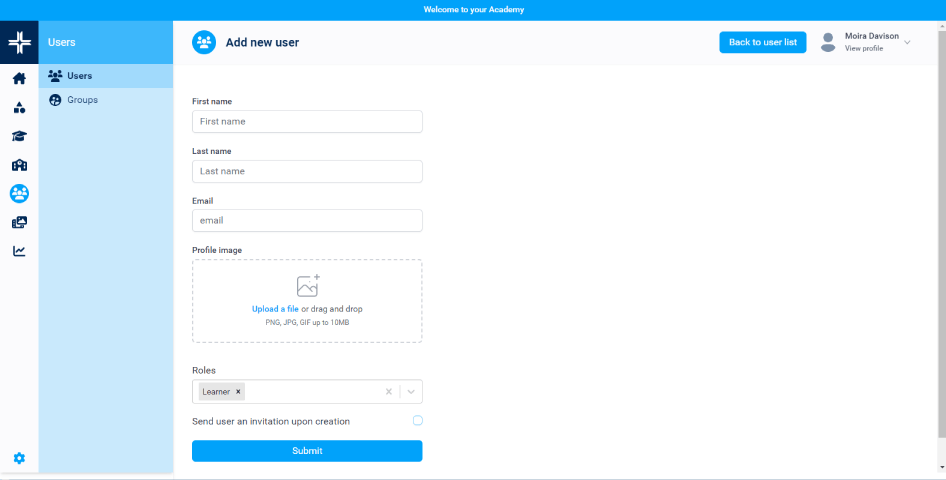Click the Academy logo icon
The image size is (946, 480).
click(x=19, y=42)
